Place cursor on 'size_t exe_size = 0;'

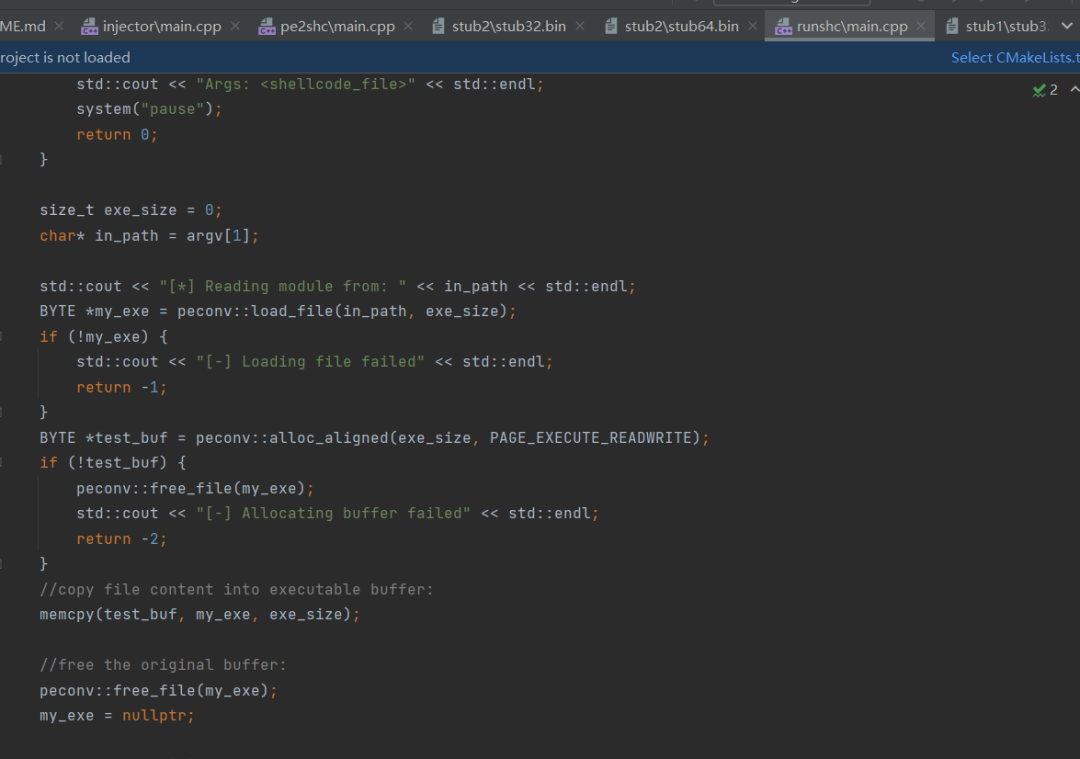pyautogui.click(x=131, y=210)
